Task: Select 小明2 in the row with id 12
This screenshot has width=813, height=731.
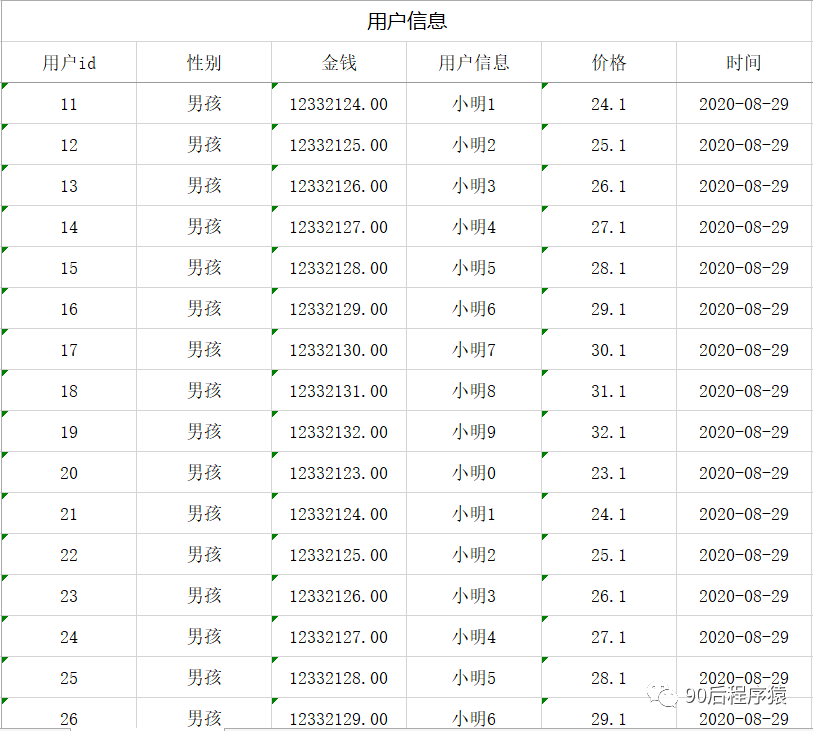Action: click(474, 145)
